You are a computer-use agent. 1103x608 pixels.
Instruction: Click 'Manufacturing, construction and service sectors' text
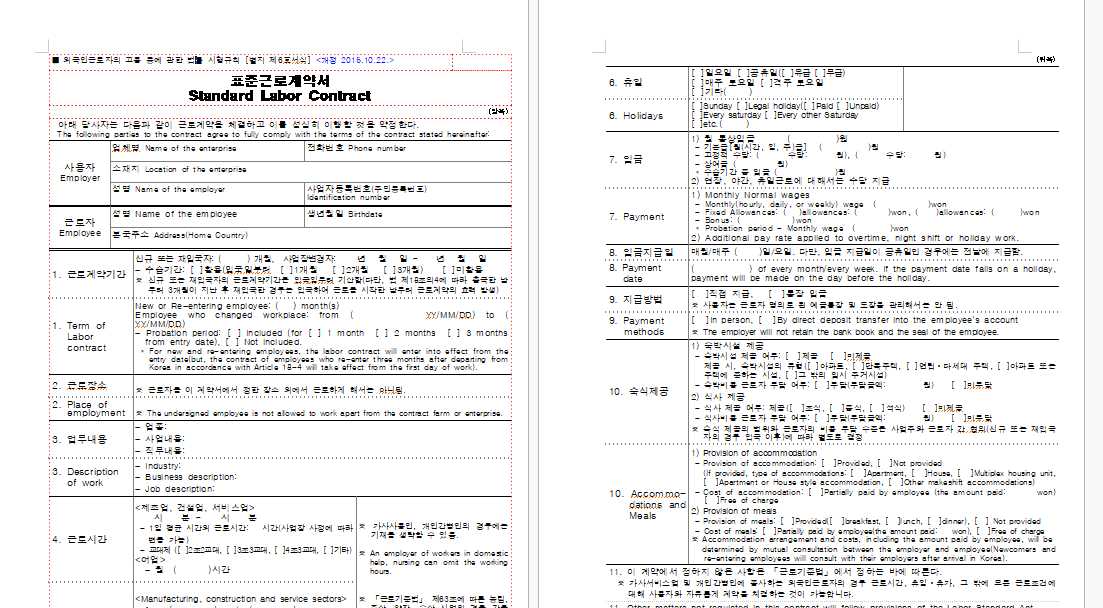point(241,599)
